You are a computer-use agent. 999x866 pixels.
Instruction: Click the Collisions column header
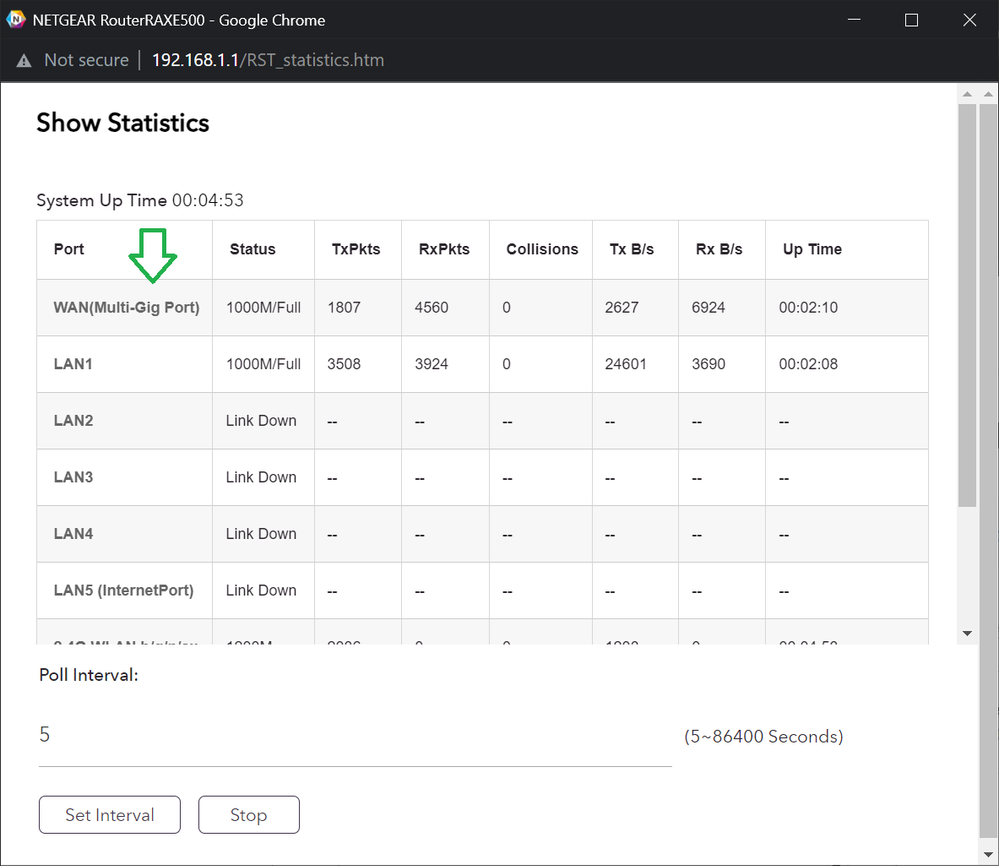click(x=542, y=249)
